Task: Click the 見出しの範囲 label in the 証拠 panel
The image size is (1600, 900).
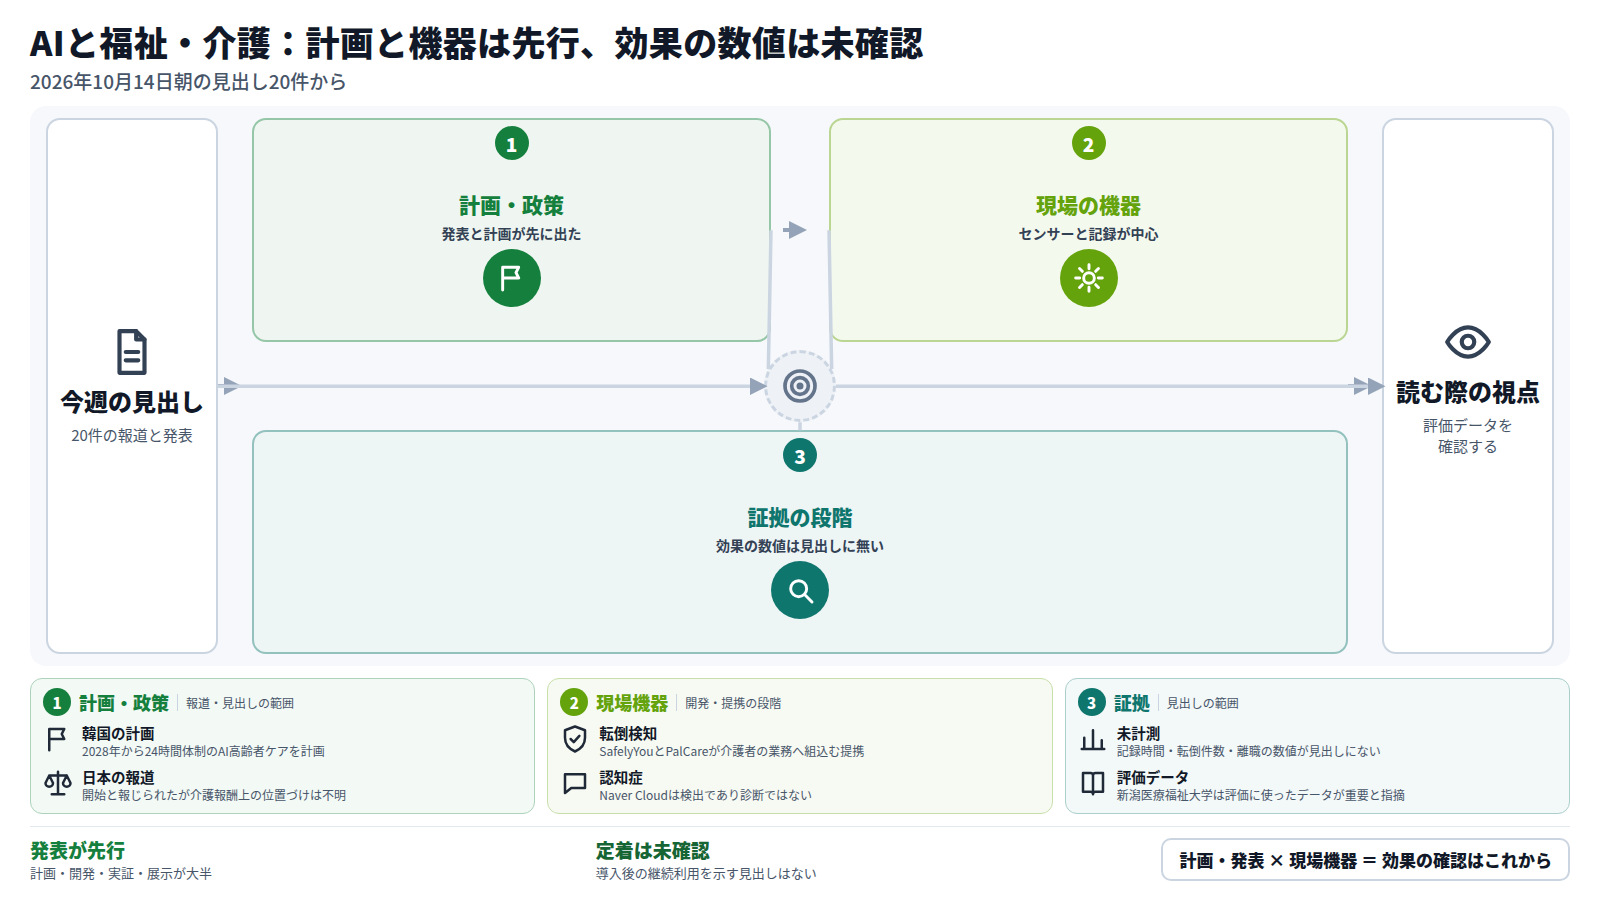Action: click(1203, 703)
